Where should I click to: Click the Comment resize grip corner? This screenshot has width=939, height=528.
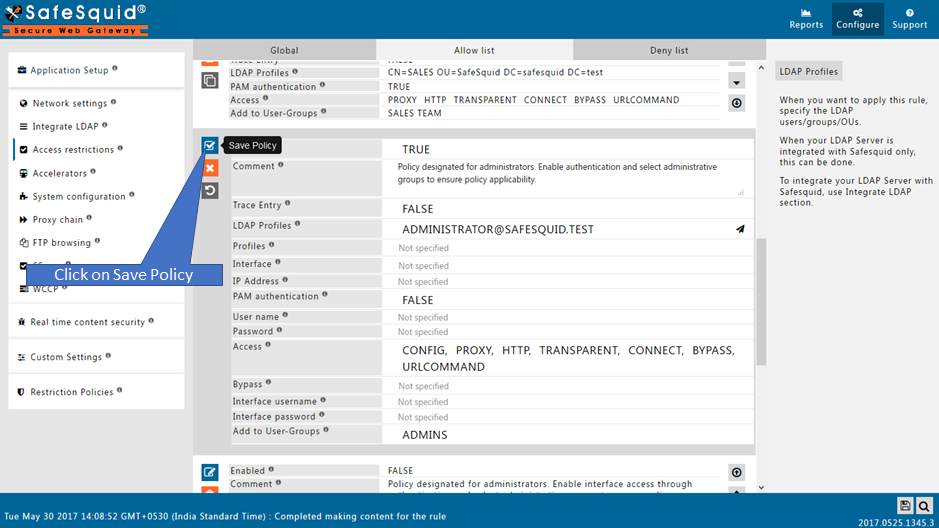[741, 192]
